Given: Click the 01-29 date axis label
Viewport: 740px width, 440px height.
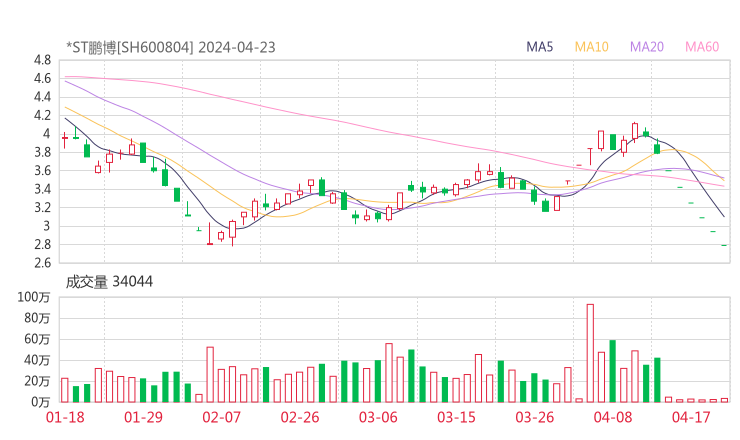Looking at the screenshot, I should tap(143, 417).
